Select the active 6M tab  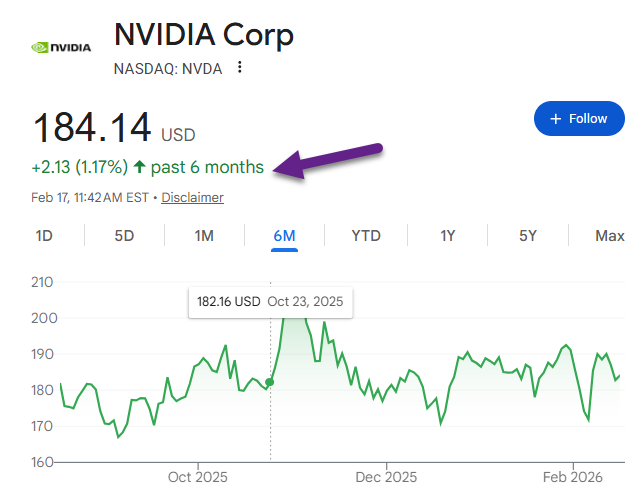click(x=284, y=236)
